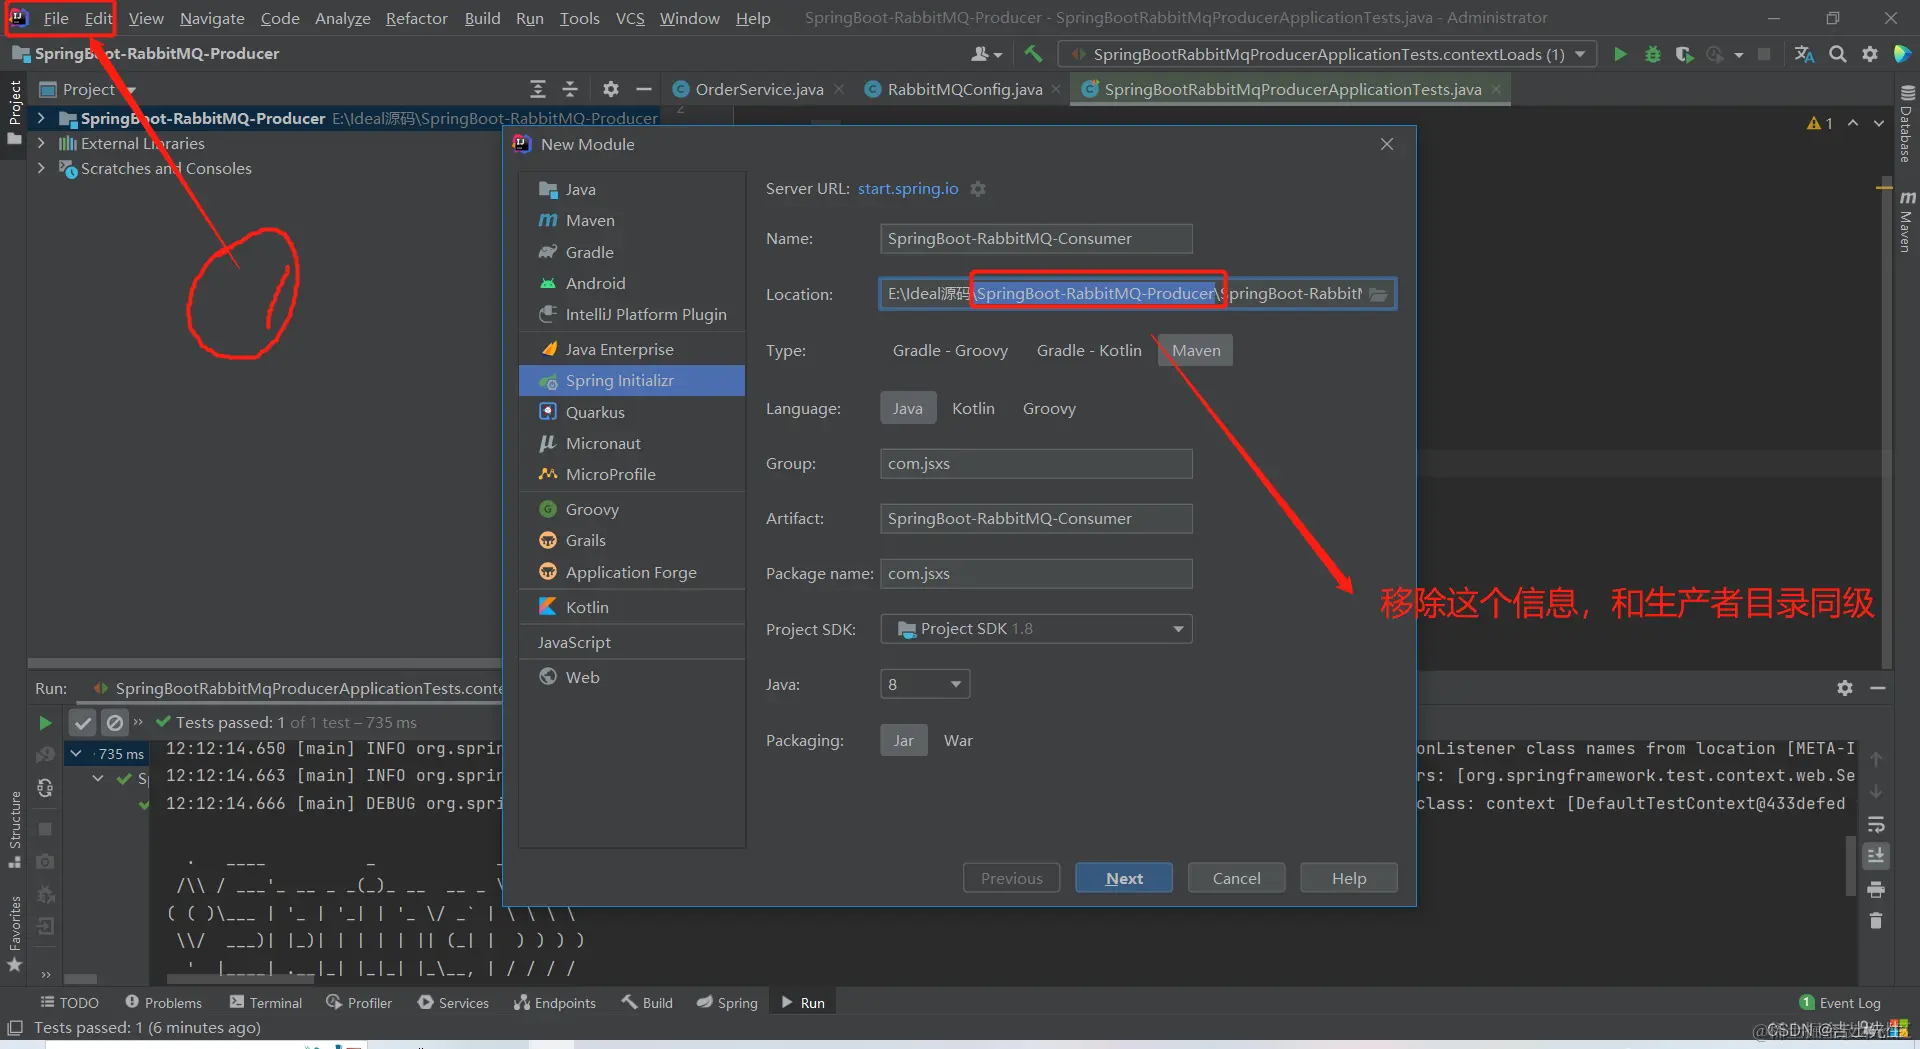Open Project tool window settings gear
The width and height of the screenshot is (1920, 1049).
click(611, 89)
